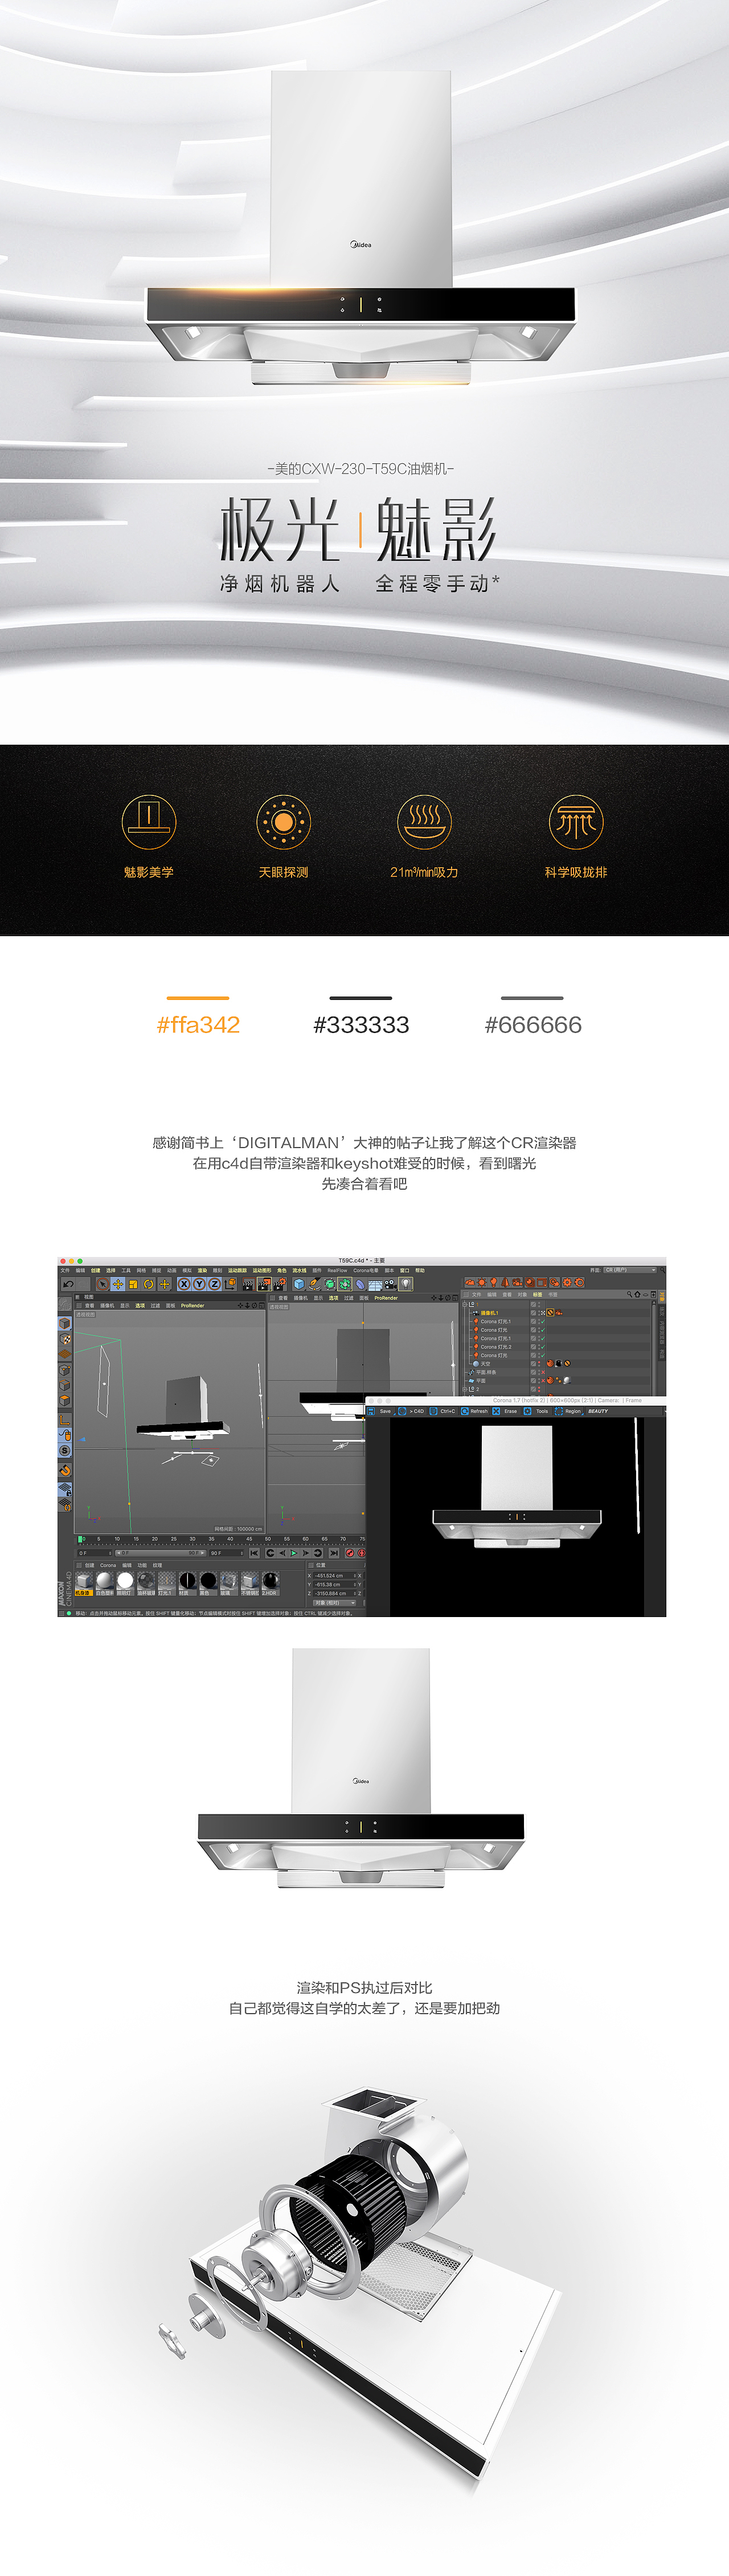
Task: Click stepper of current frame 0 F field
Action: pyautogui.click(x=111, y=1553)
